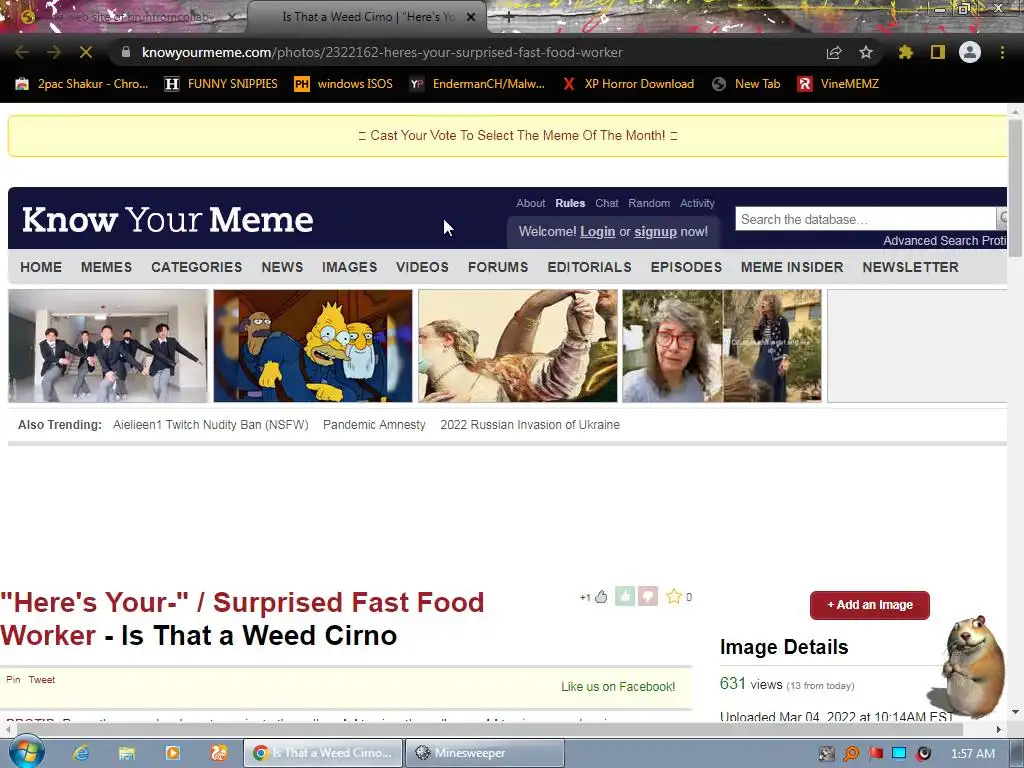Image resolution: width=1024 pixels, height=768 pixels.
Task: Open Aielieen1 Twitch Nudity Ban trending link
Action: coord(210,424)
